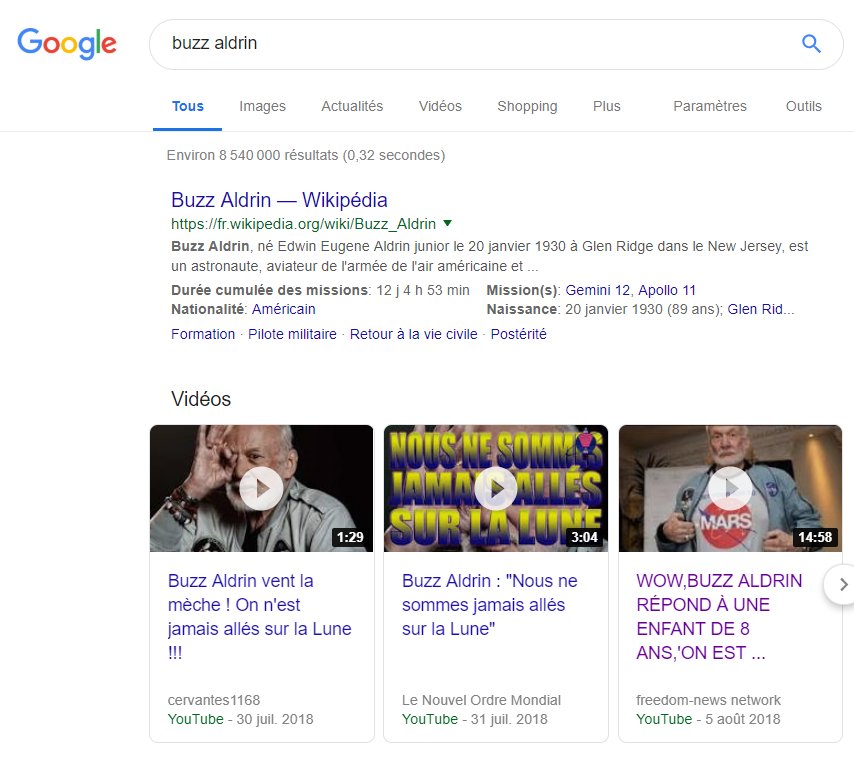Play the 3:04 Nous ne sommes video
Image resolution: width=854 pixels, height=760 pixels.
496,488
